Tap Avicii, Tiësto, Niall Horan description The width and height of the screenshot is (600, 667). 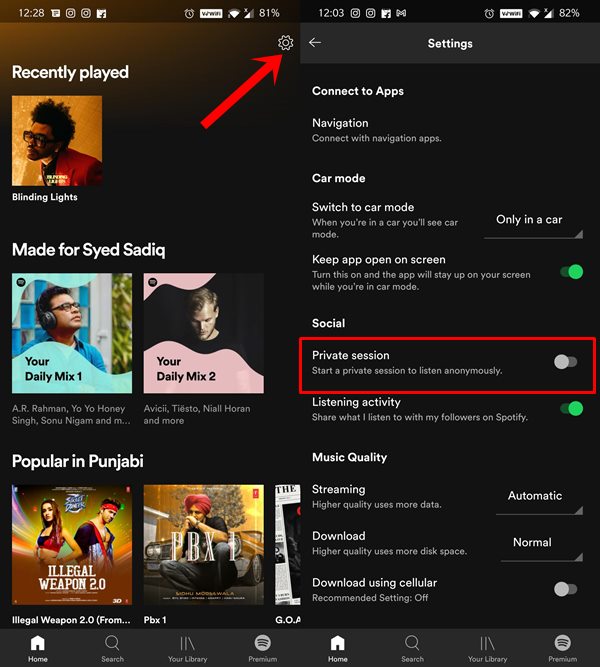[x=197, y=414]
